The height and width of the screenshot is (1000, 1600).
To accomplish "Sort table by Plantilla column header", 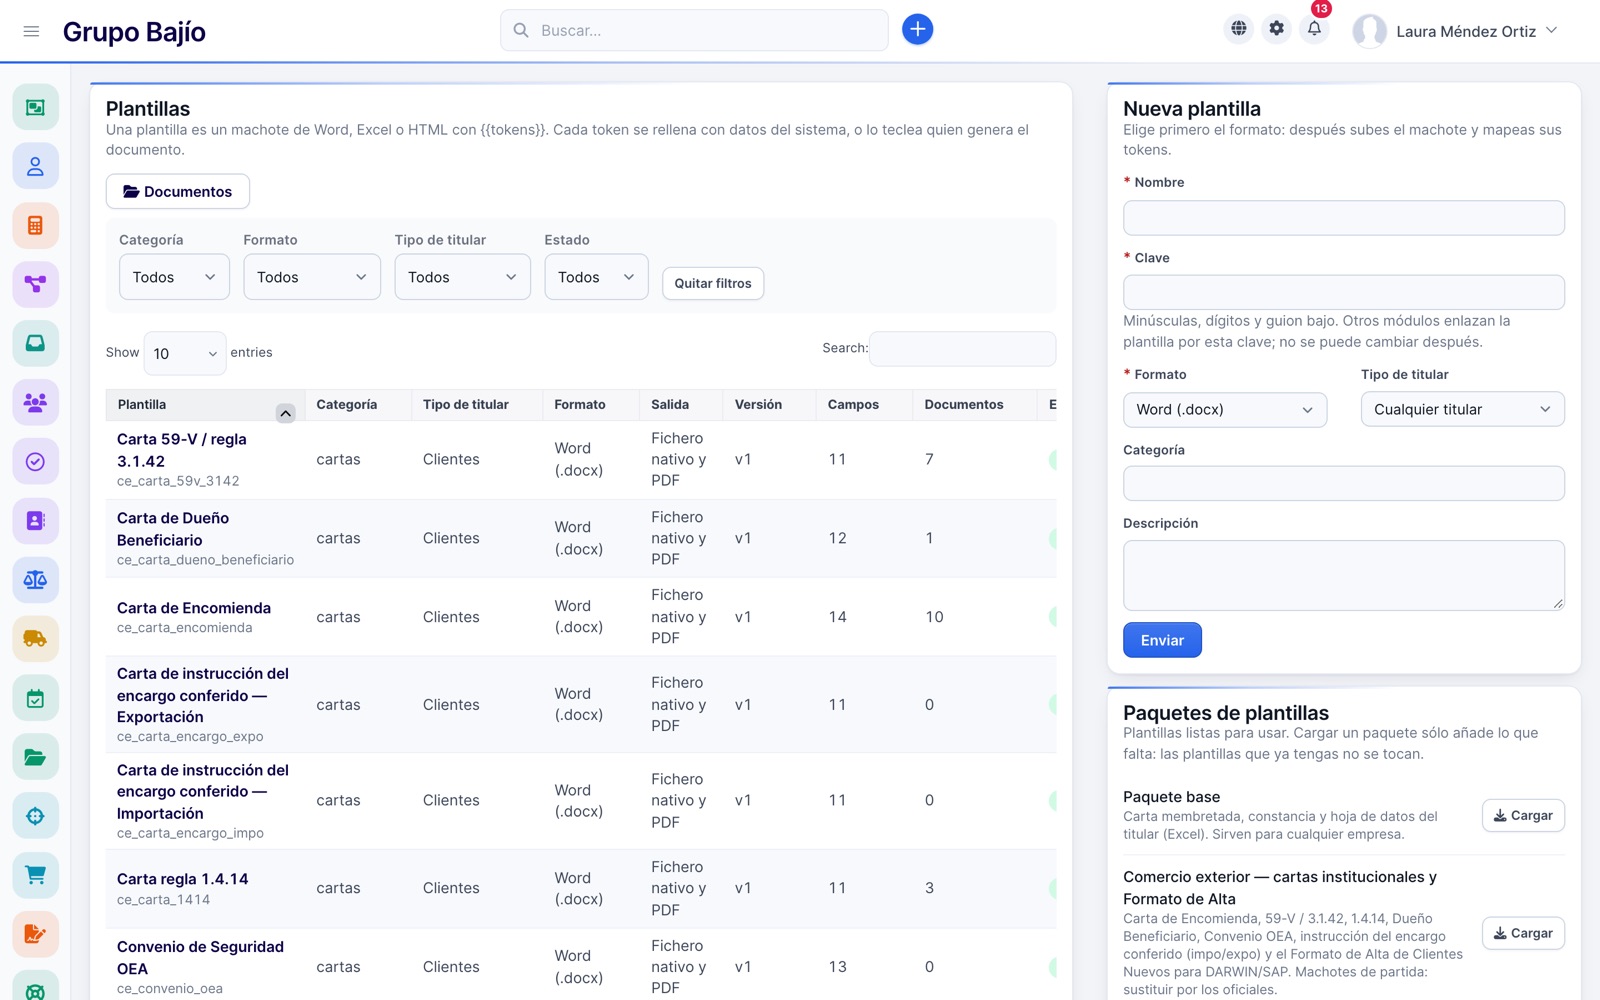I will click(x=205, y=404).
